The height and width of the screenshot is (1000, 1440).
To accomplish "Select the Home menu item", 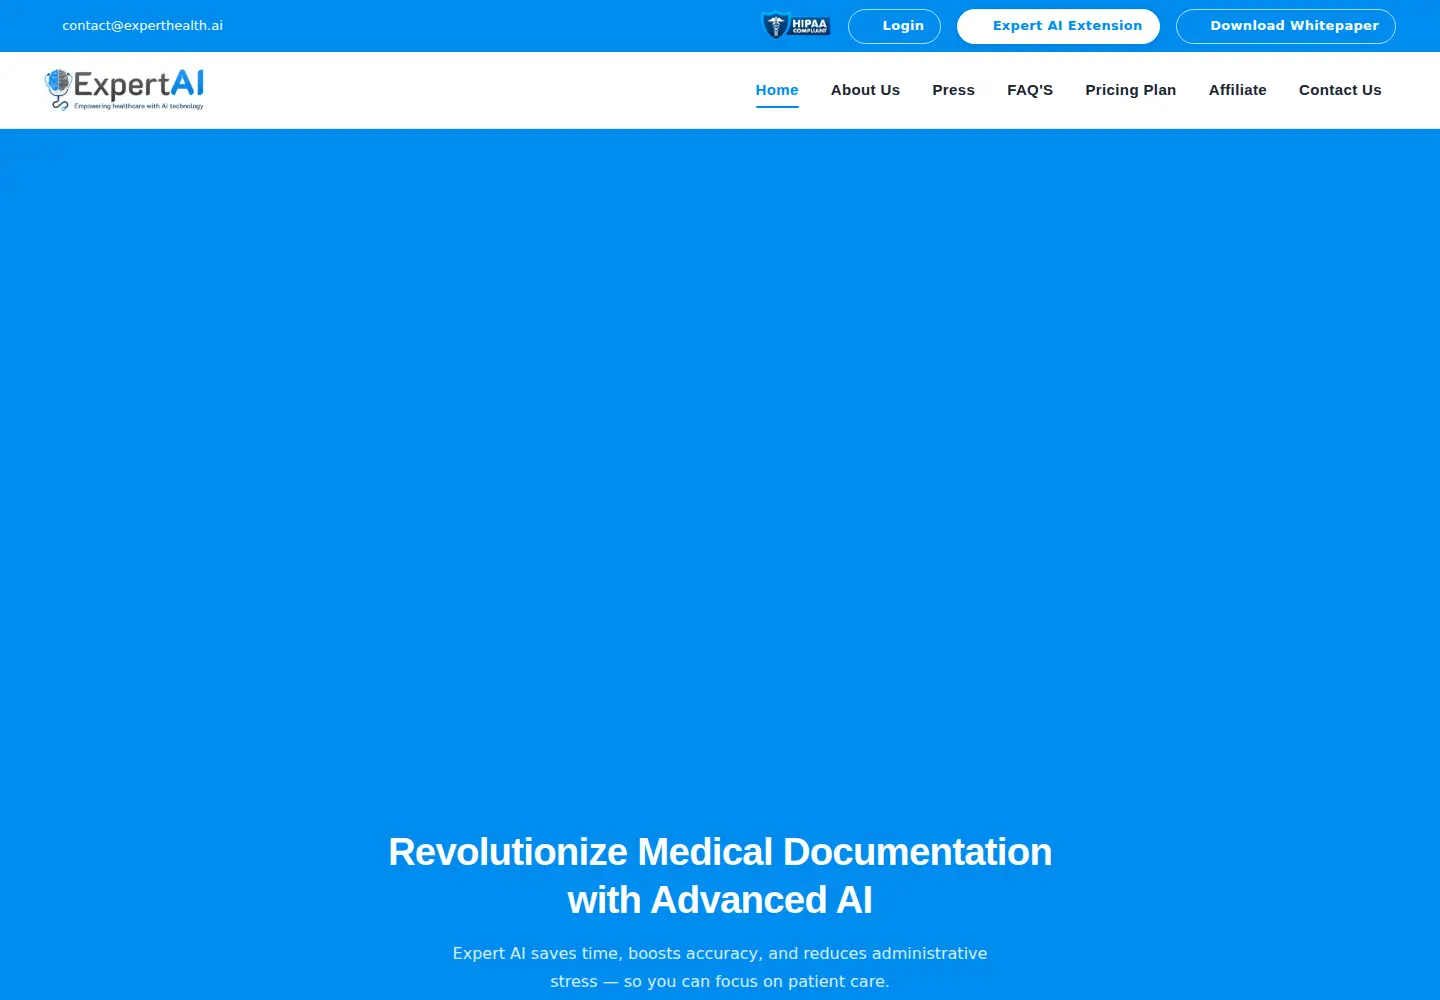I will point(777,90).
